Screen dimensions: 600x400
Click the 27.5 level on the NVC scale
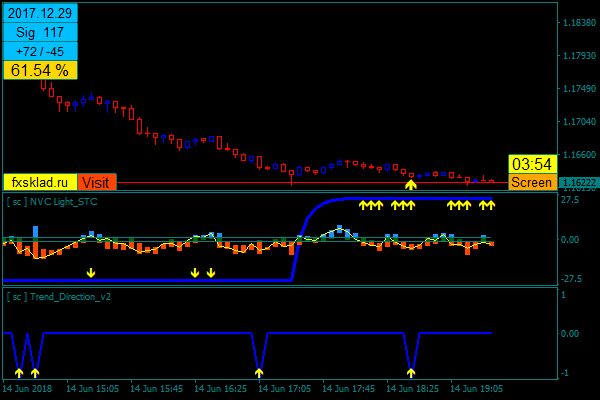click(570, 200)
